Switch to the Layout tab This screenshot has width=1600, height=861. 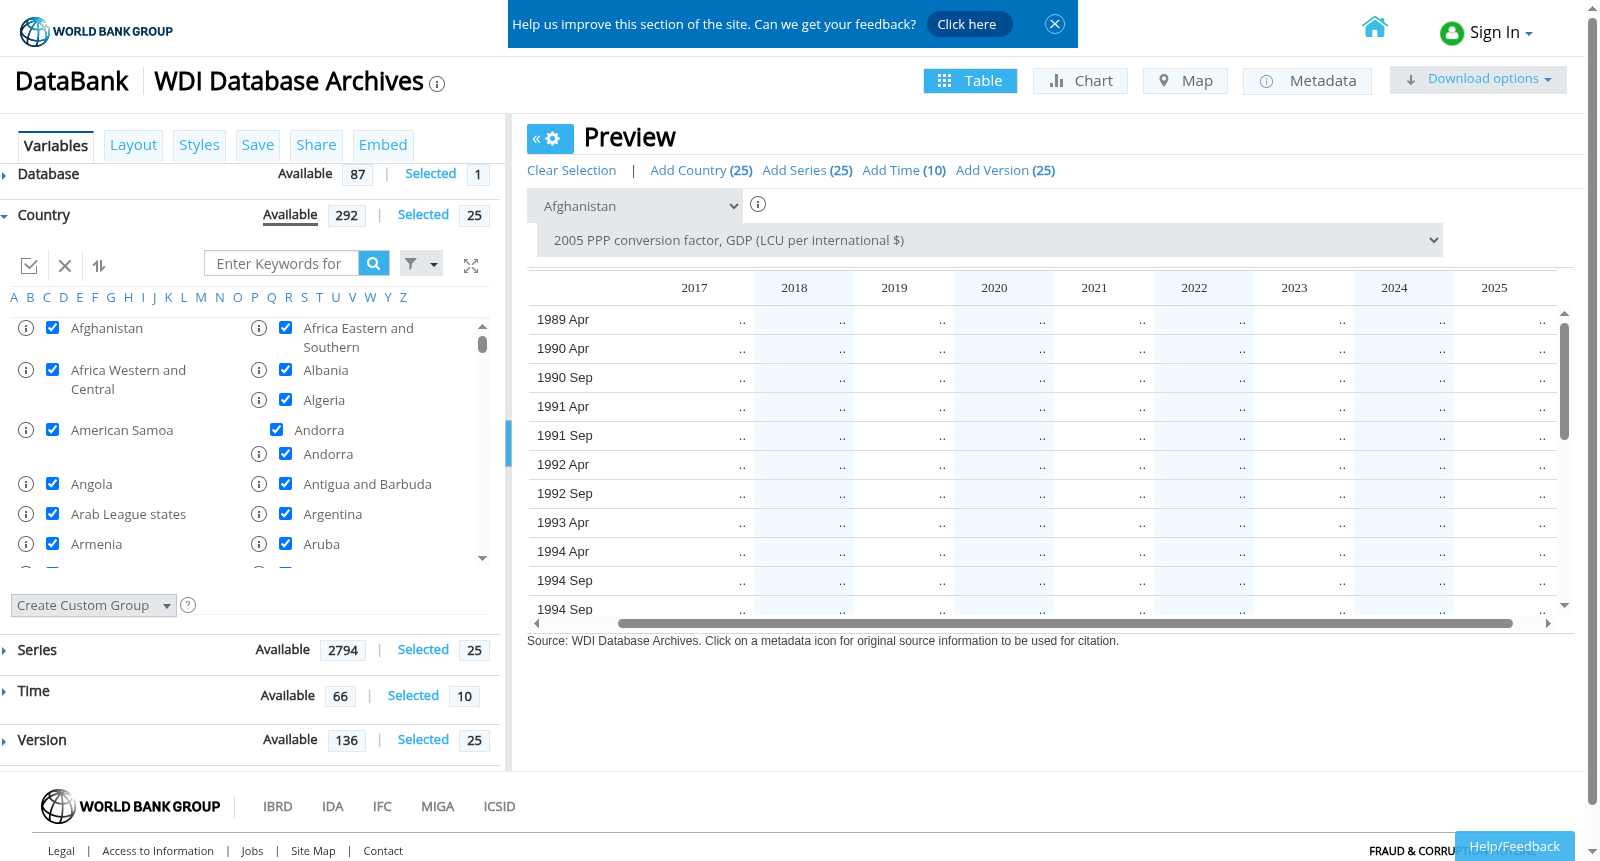134,145
